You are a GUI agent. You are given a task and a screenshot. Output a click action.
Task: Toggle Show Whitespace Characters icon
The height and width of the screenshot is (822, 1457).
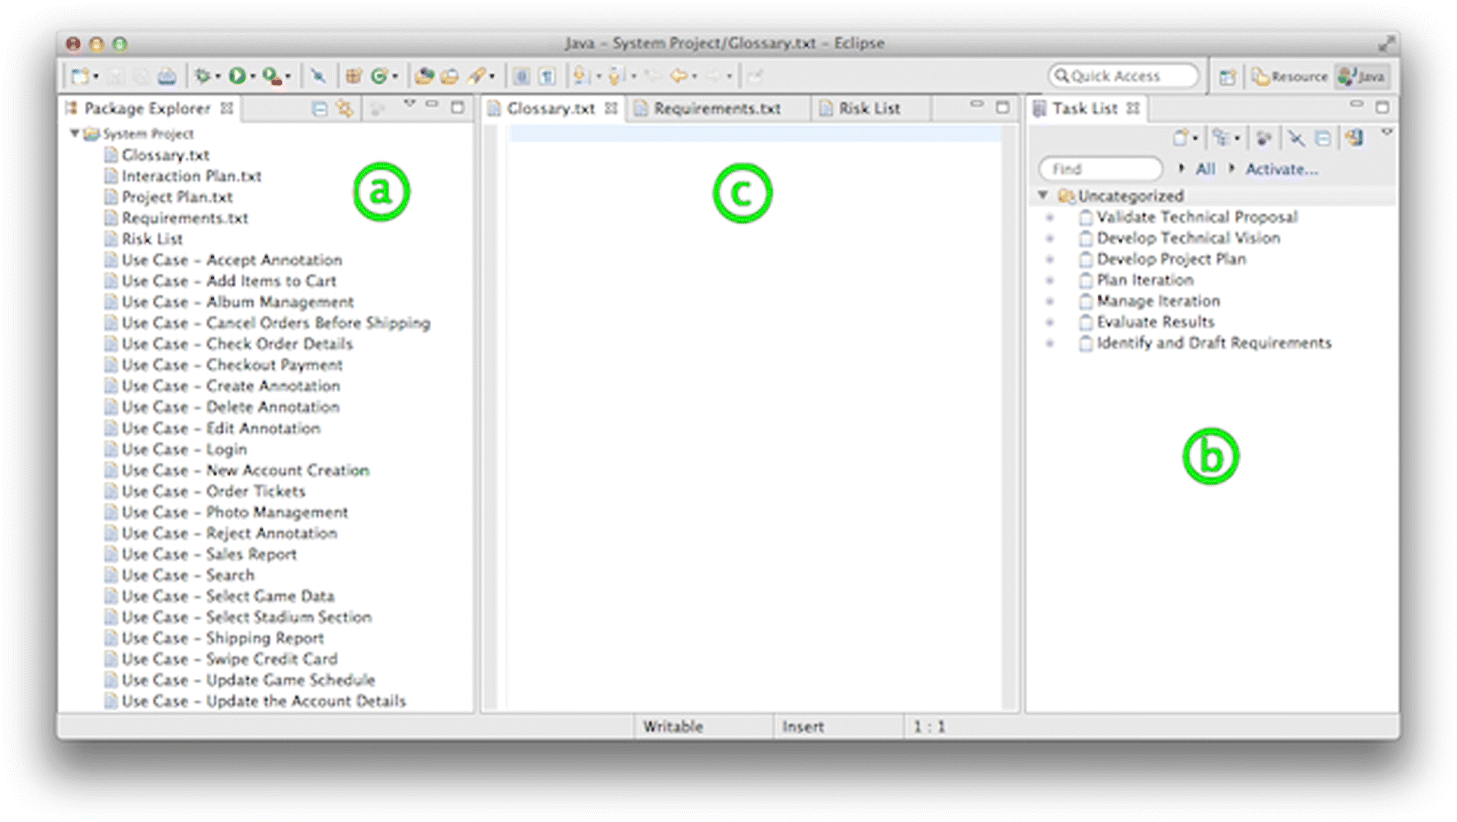[x=547, y=76]
